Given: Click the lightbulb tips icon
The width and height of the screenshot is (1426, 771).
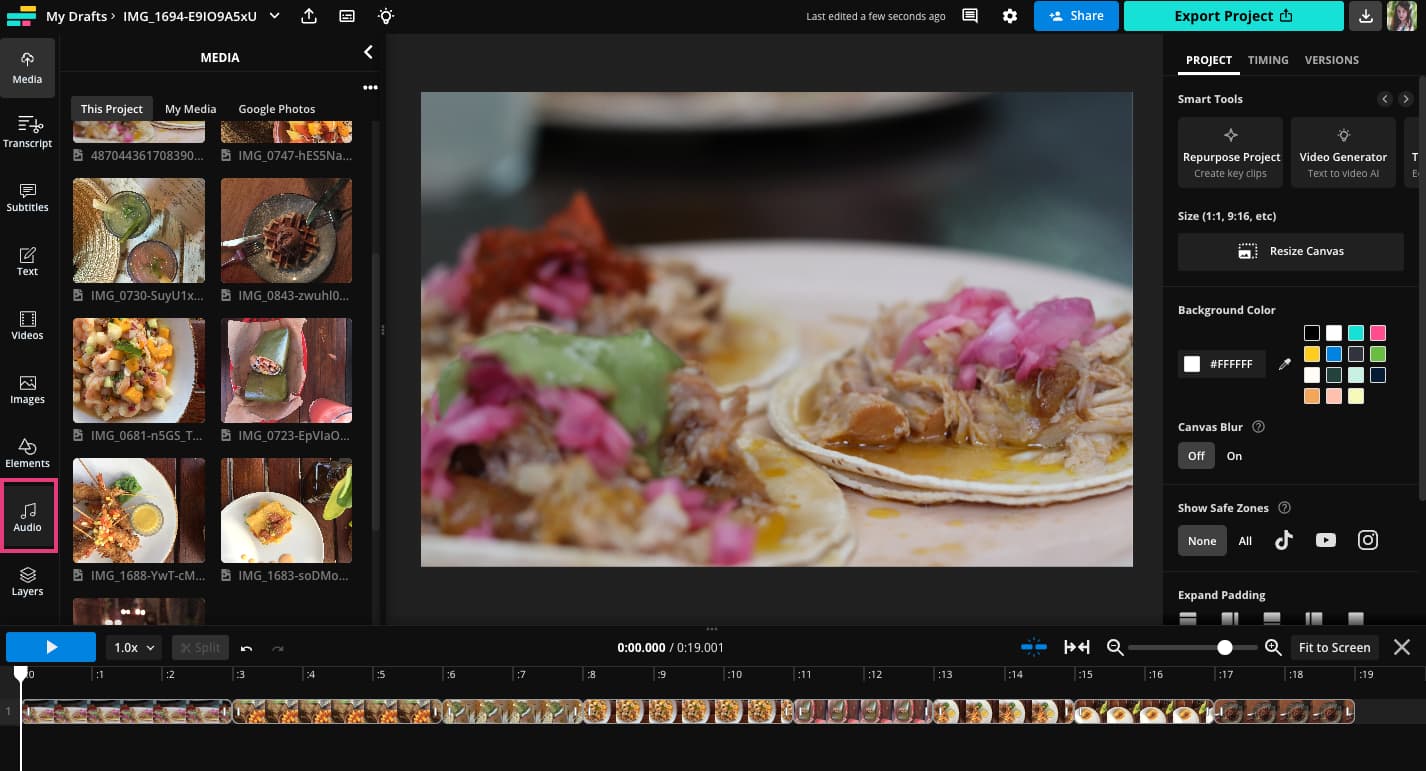Looking at the screenshot, I should click(x=385, y=16).
